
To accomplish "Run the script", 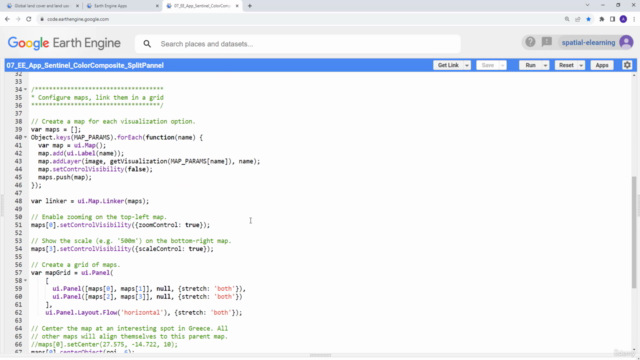I will coord(530,65).
